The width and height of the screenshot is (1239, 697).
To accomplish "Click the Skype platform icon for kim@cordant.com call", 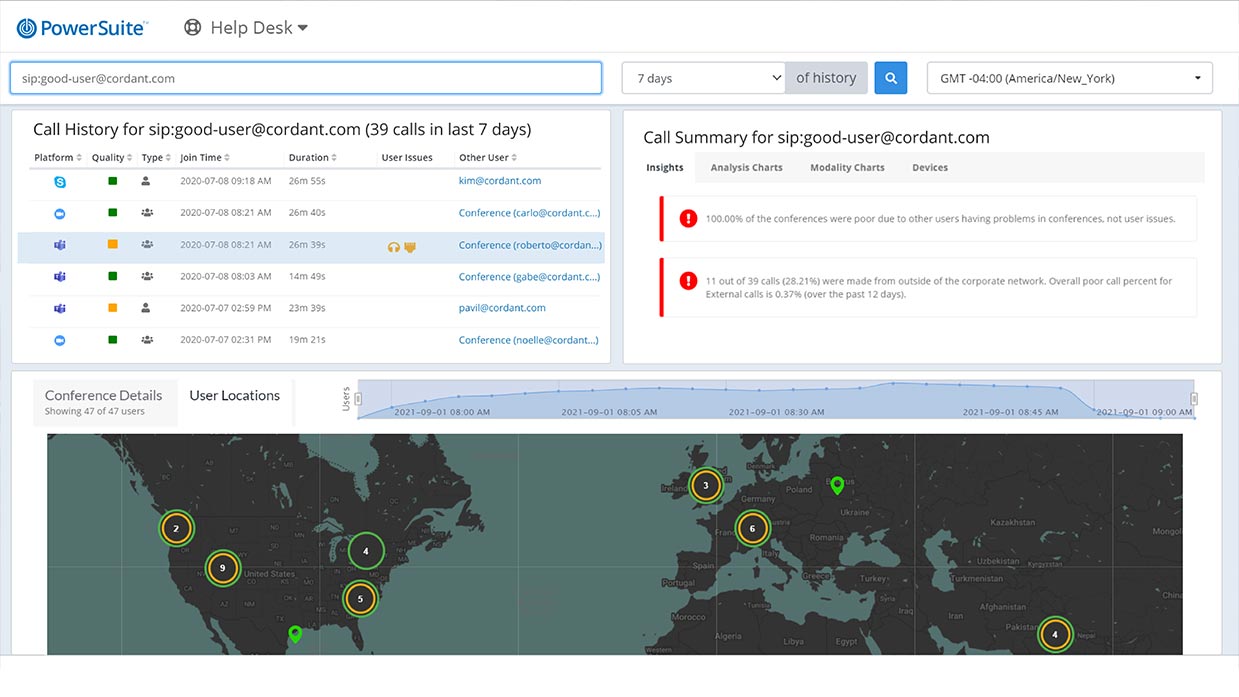I will tap(60, 182).
